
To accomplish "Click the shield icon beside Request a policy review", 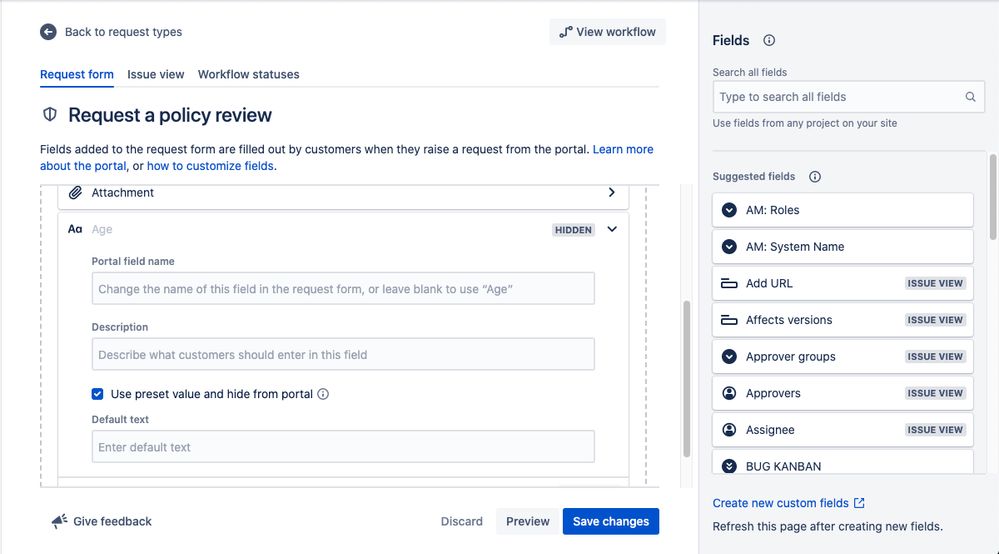I will tap(50, 115).
